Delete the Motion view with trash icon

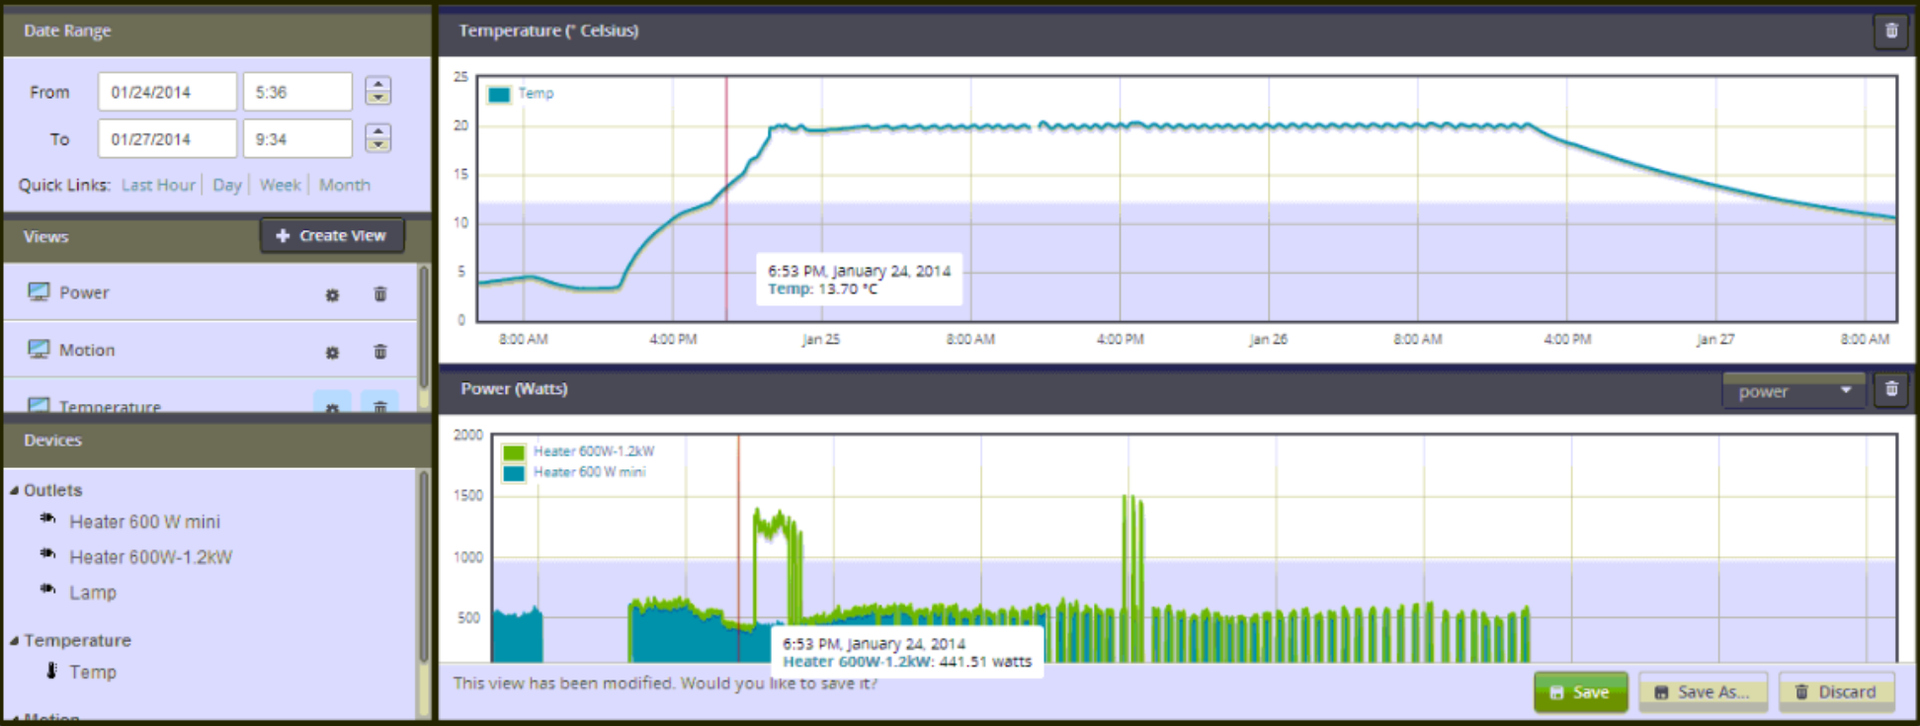(x=380, y=351)
